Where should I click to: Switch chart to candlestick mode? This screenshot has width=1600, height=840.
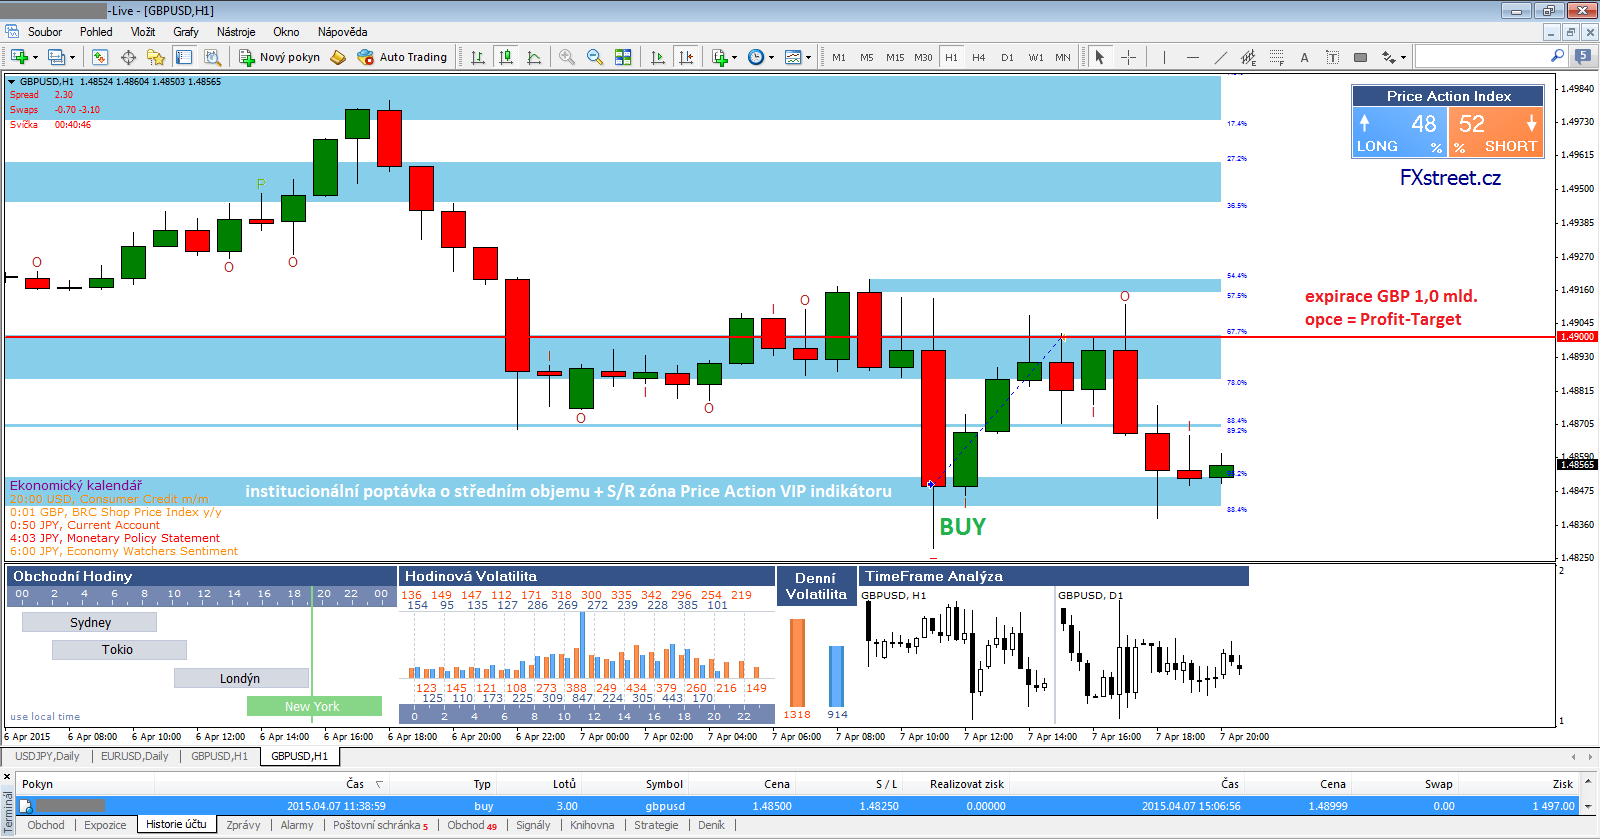tap(506, 57)
